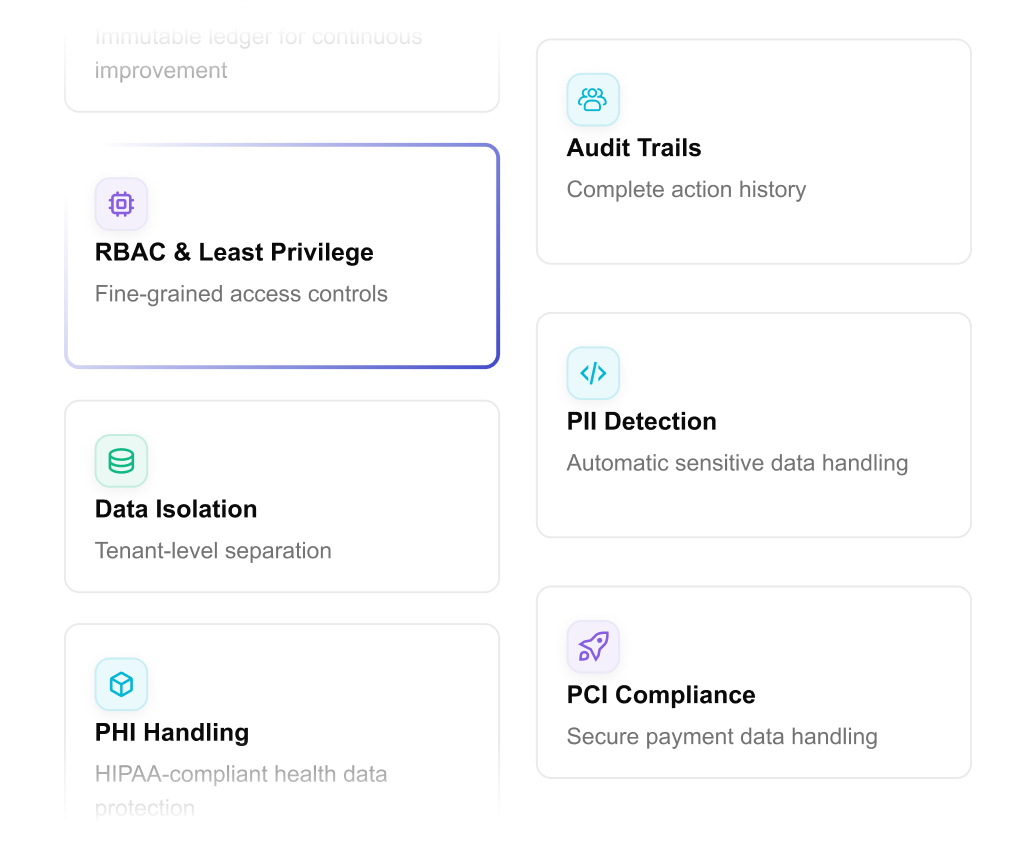Viewport: 1032px width, 854px height.
Task: Click the database icon on Data Isolation
Action: click(121, 461)
